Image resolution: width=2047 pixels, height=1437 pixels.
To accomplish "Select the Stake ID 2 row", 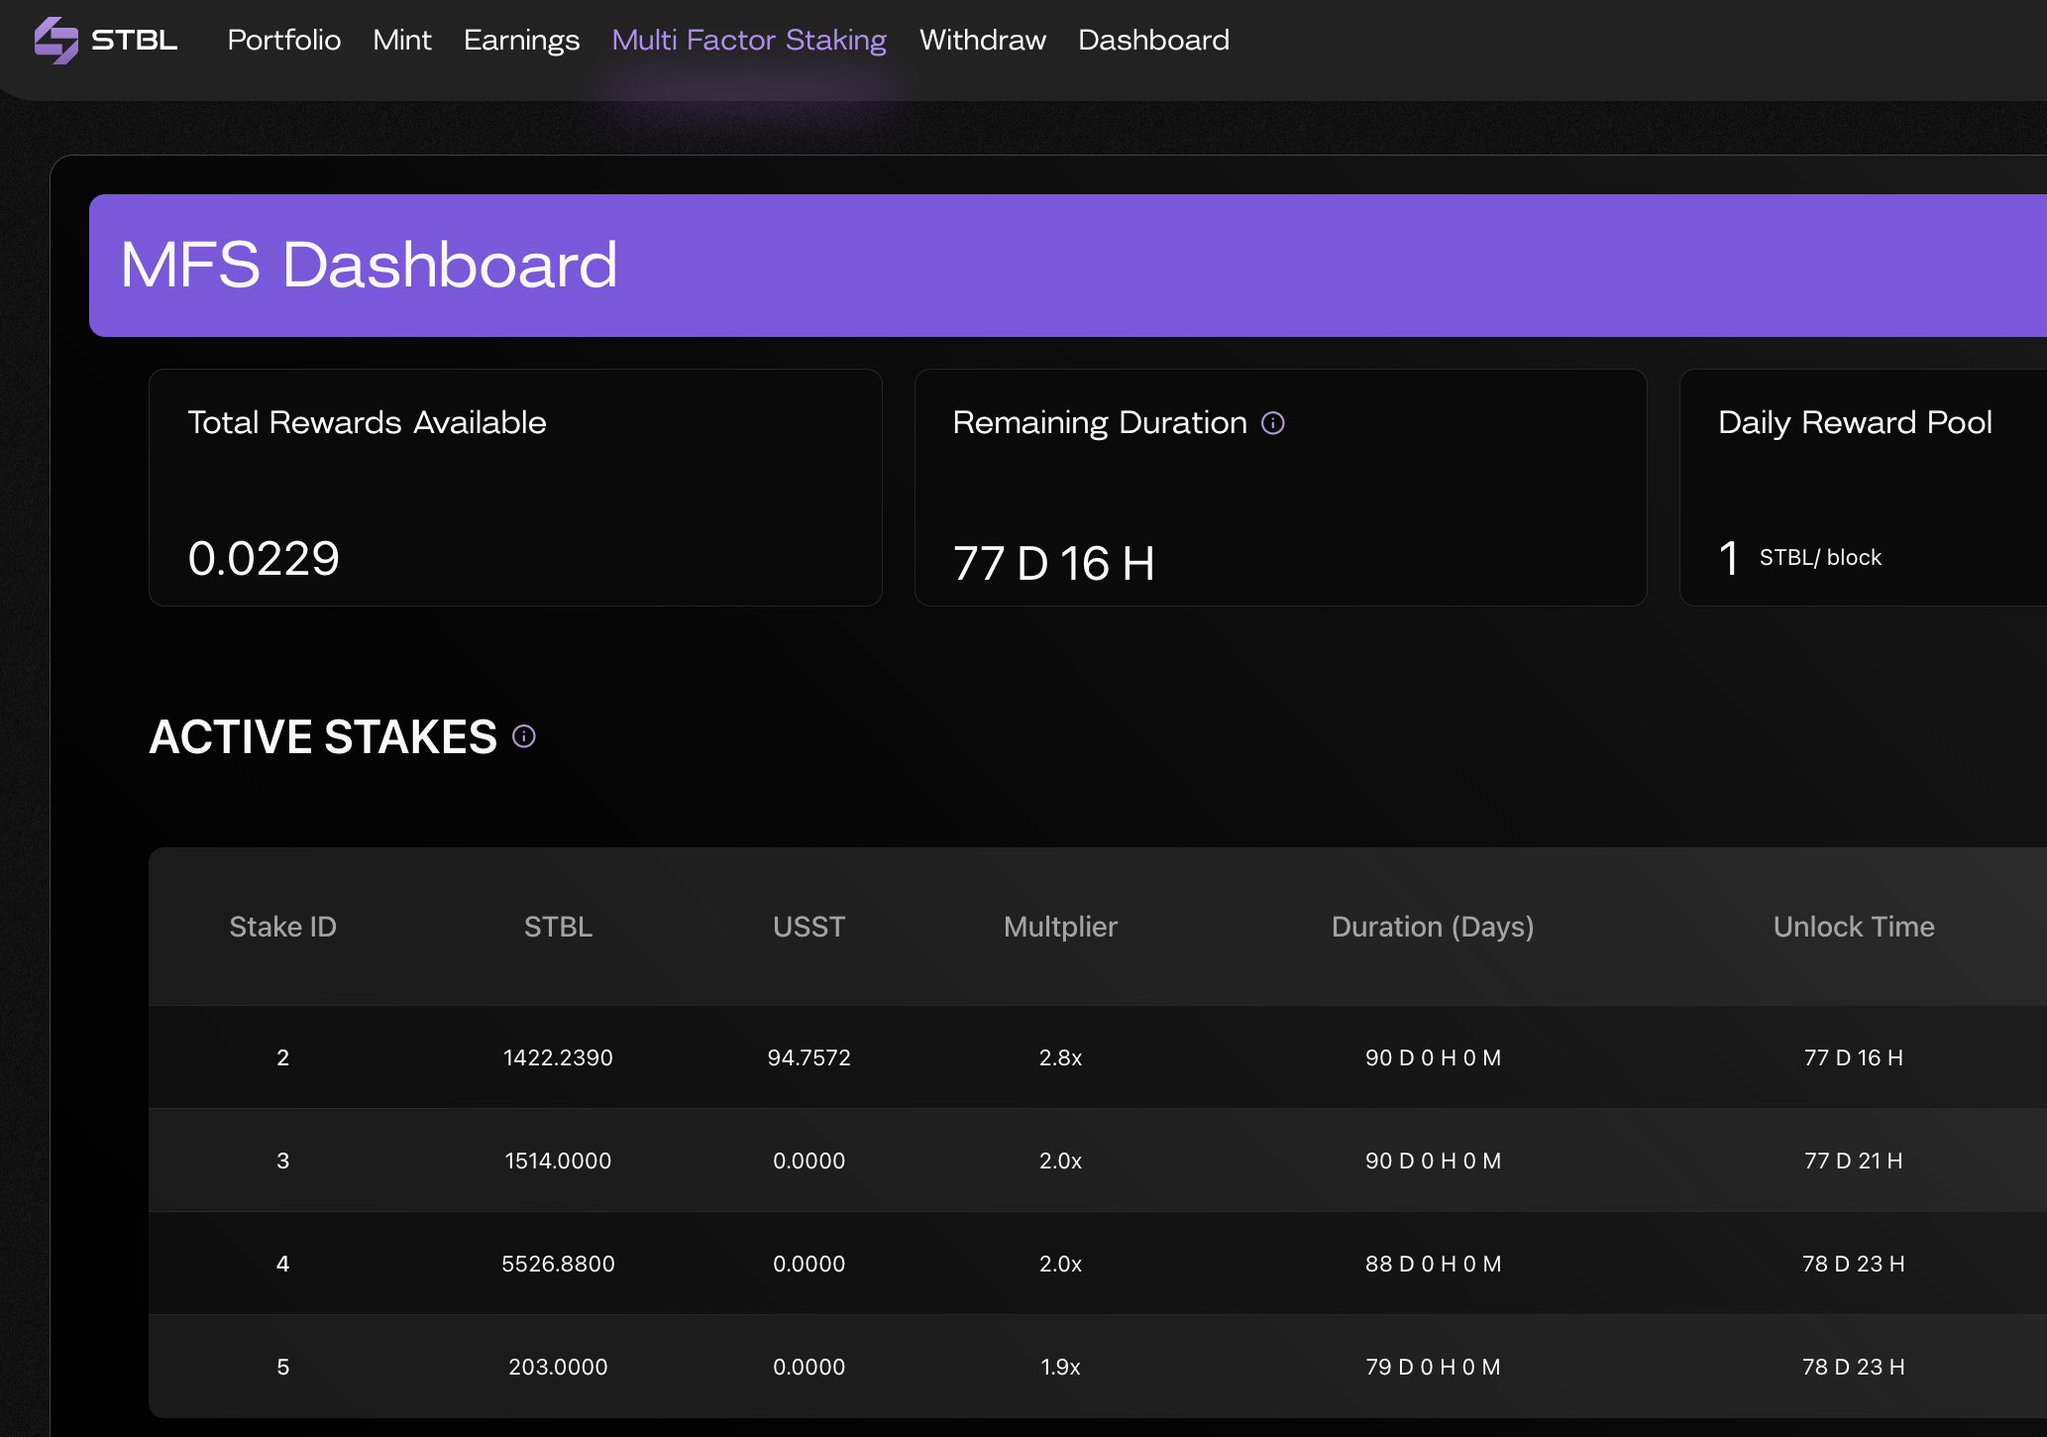I will pyautogui.click(x=283, y=1058).
